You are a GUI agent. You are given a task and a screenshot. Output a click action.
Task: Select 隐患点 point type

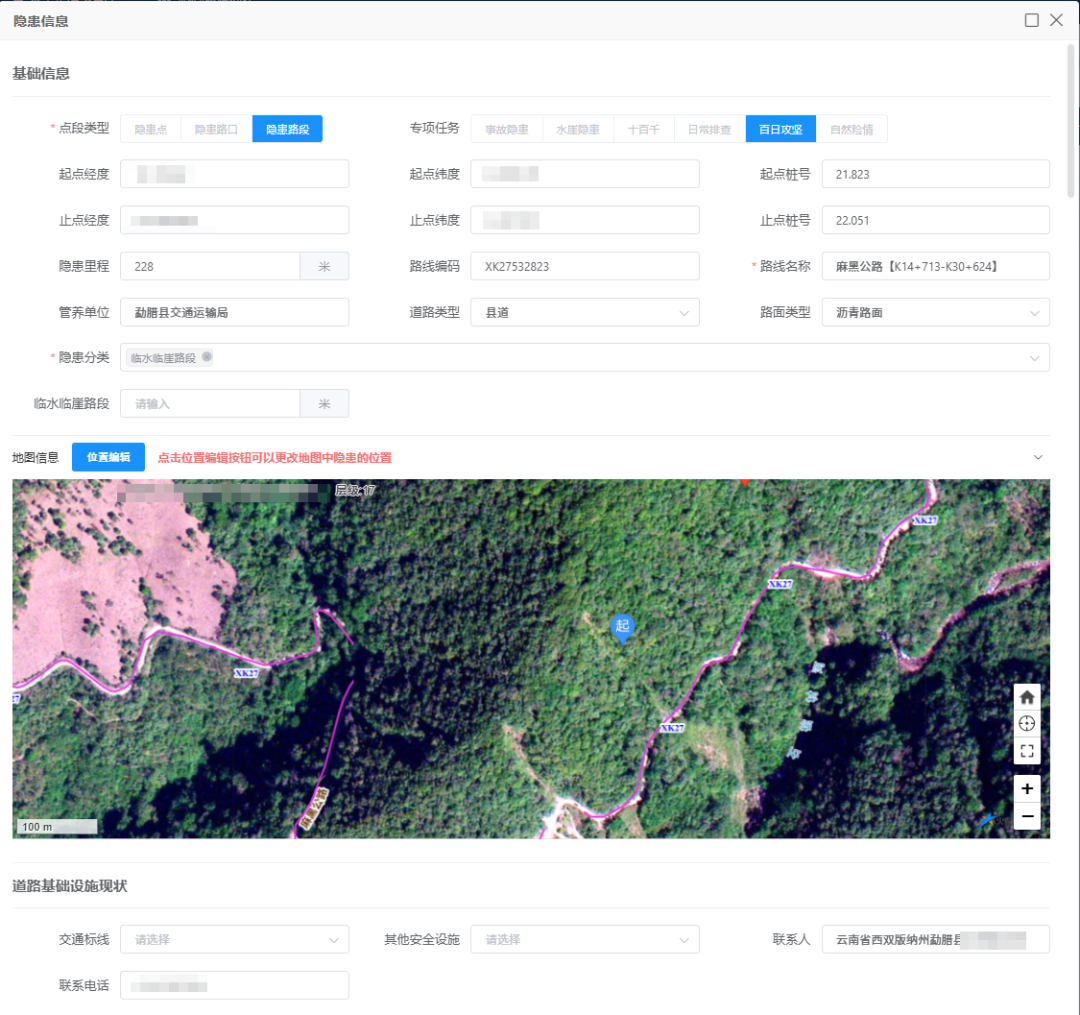151,129
